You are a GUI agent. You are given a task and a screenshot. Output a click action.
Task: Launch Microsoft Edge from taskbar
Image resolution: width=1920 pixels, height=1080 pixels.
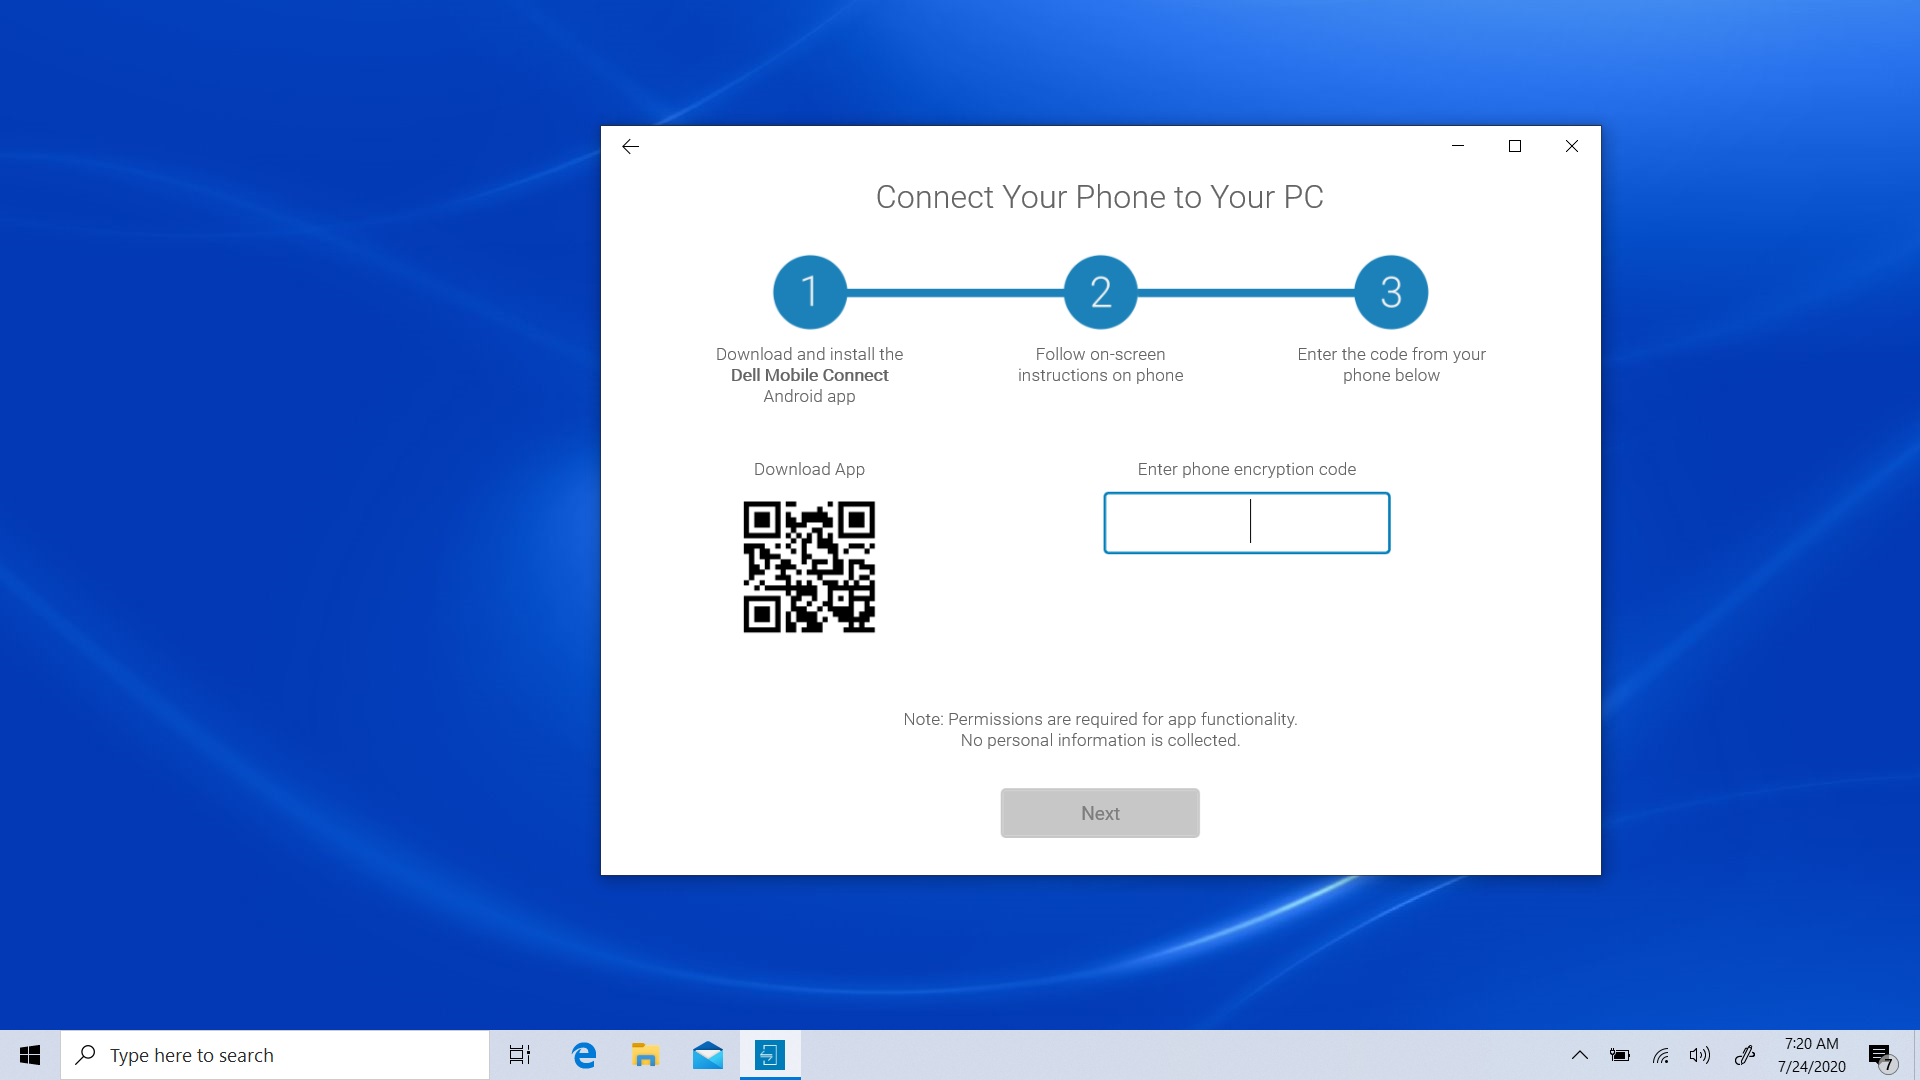584,1055
